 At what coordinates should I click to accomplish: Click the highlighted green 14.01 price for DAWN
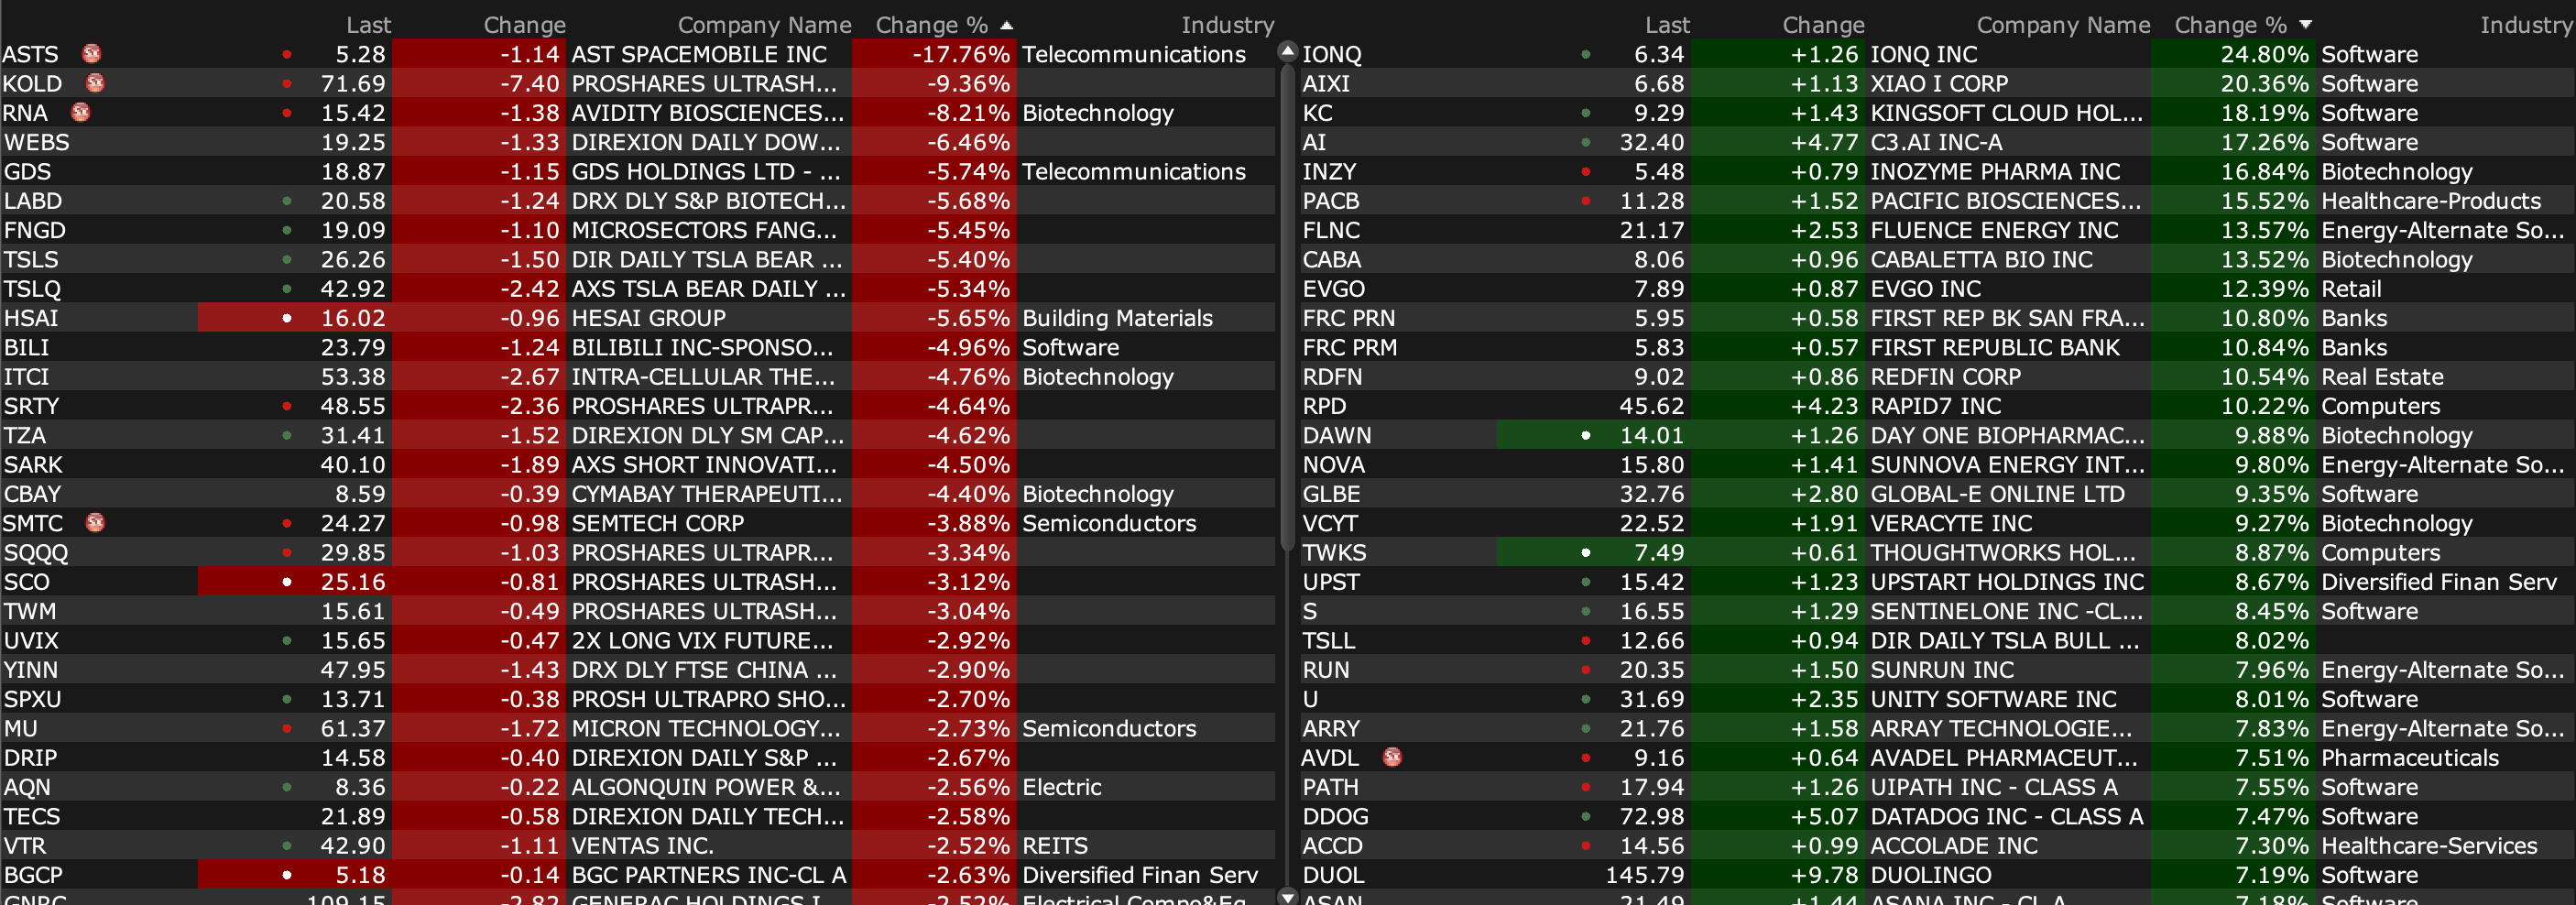click(x=1651, y=435)
